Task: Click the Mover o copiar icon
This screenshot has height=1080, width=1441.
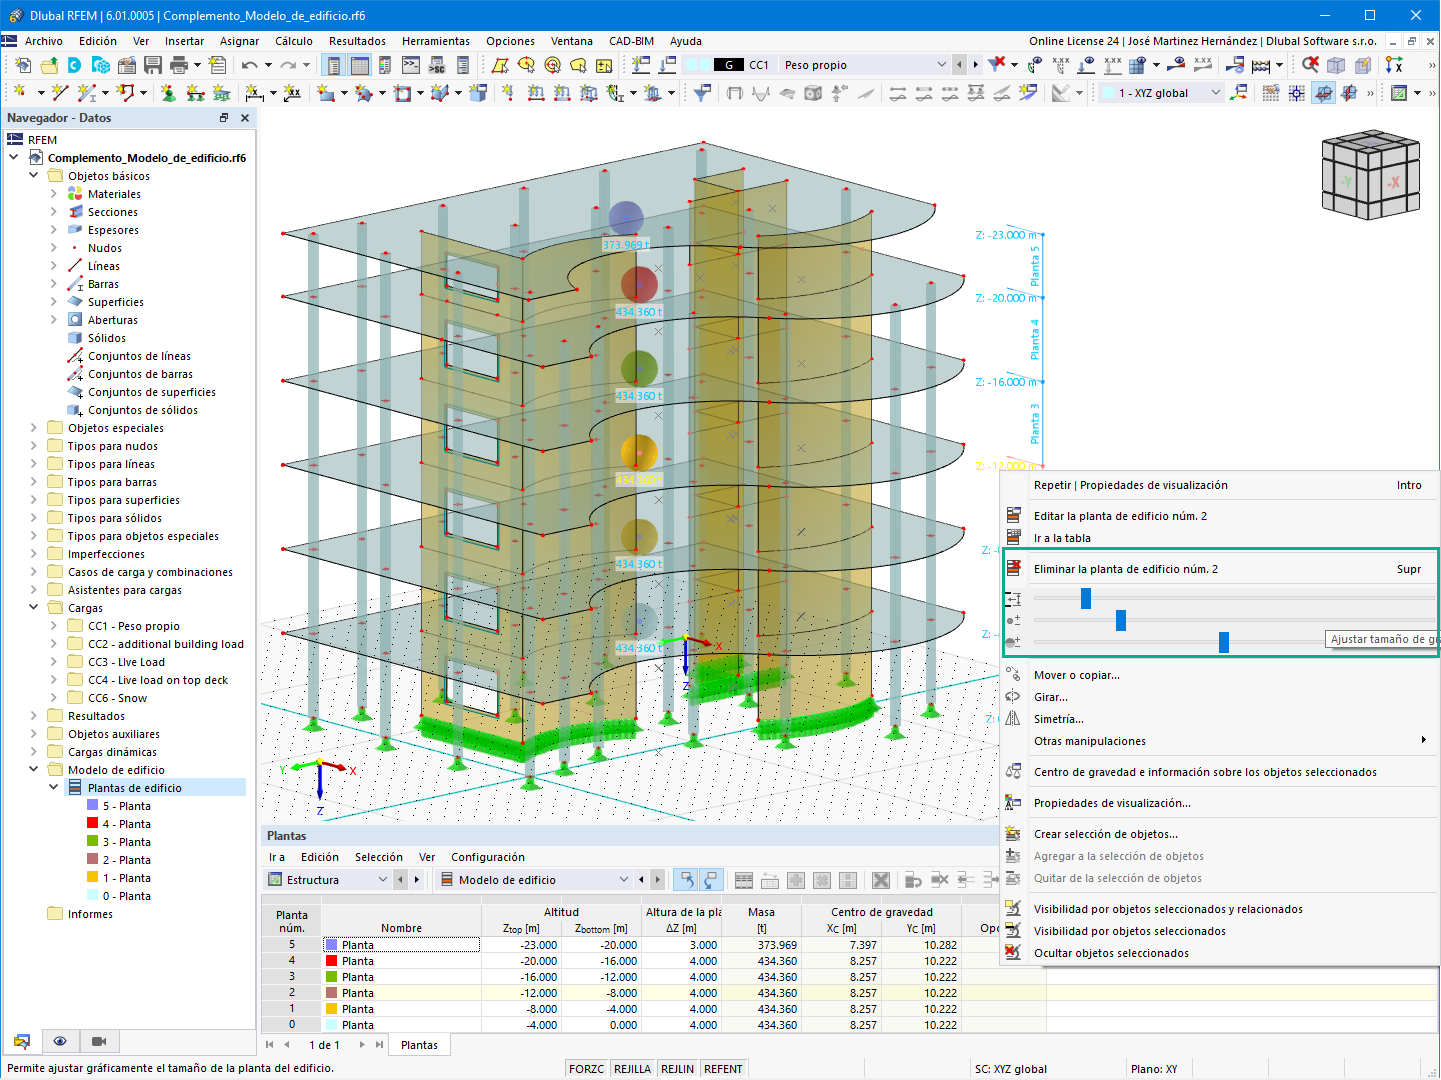Action: pos(1013,675)
